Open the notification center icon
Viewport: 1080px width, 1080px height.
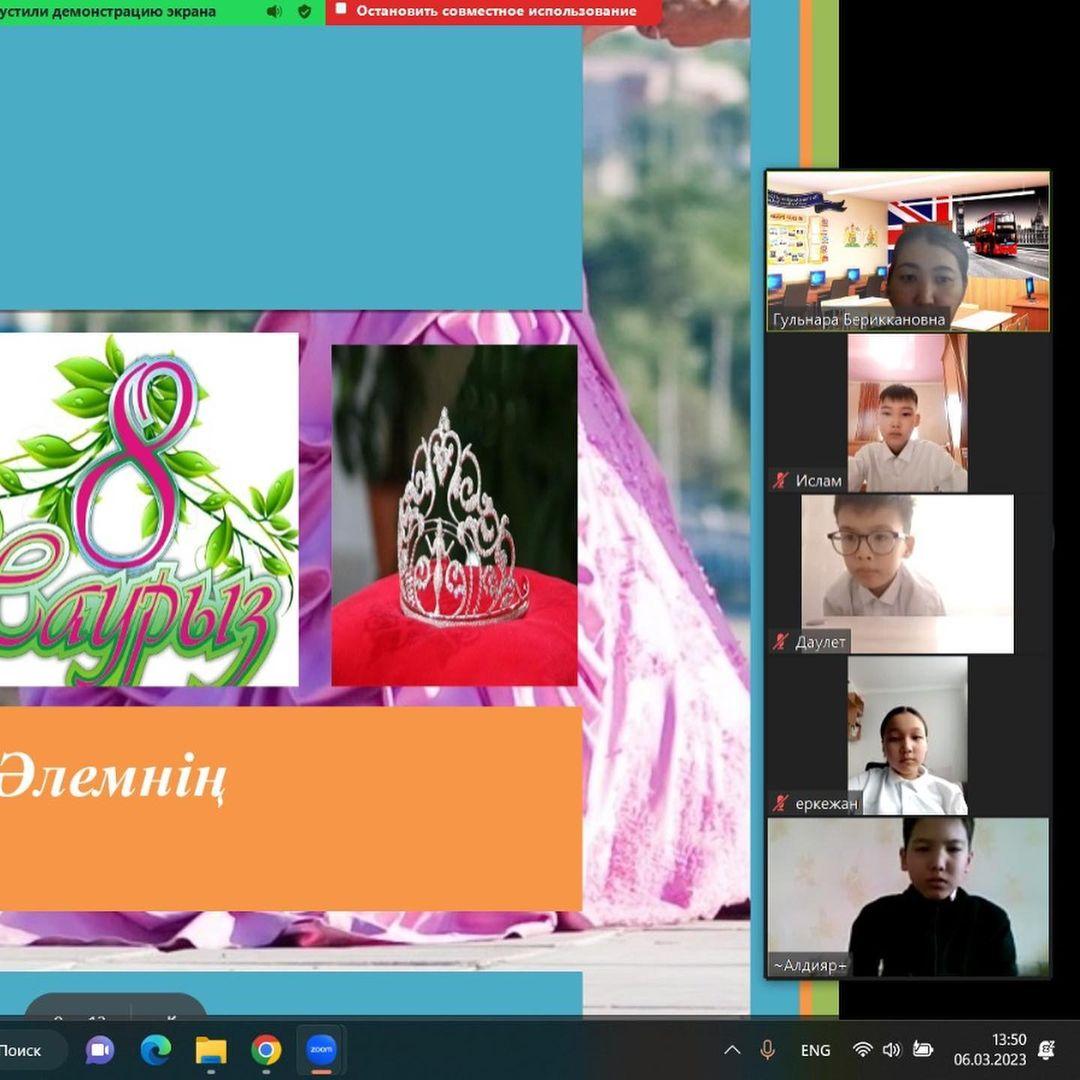(x=1047, y=1050)
